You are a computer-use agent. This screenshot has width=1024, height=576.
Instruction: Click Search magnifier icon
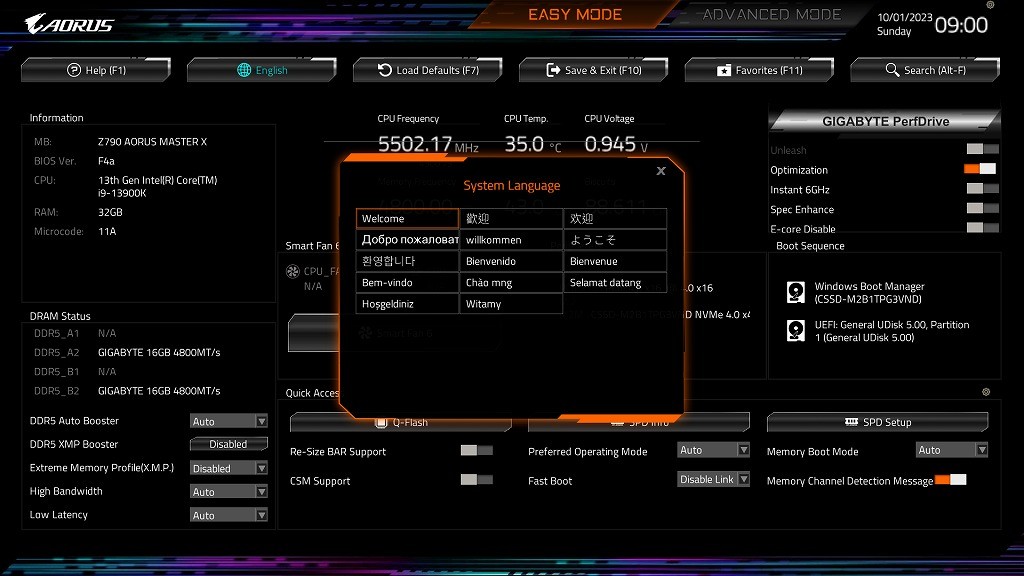pyautogui.click(x=892, y=69)
